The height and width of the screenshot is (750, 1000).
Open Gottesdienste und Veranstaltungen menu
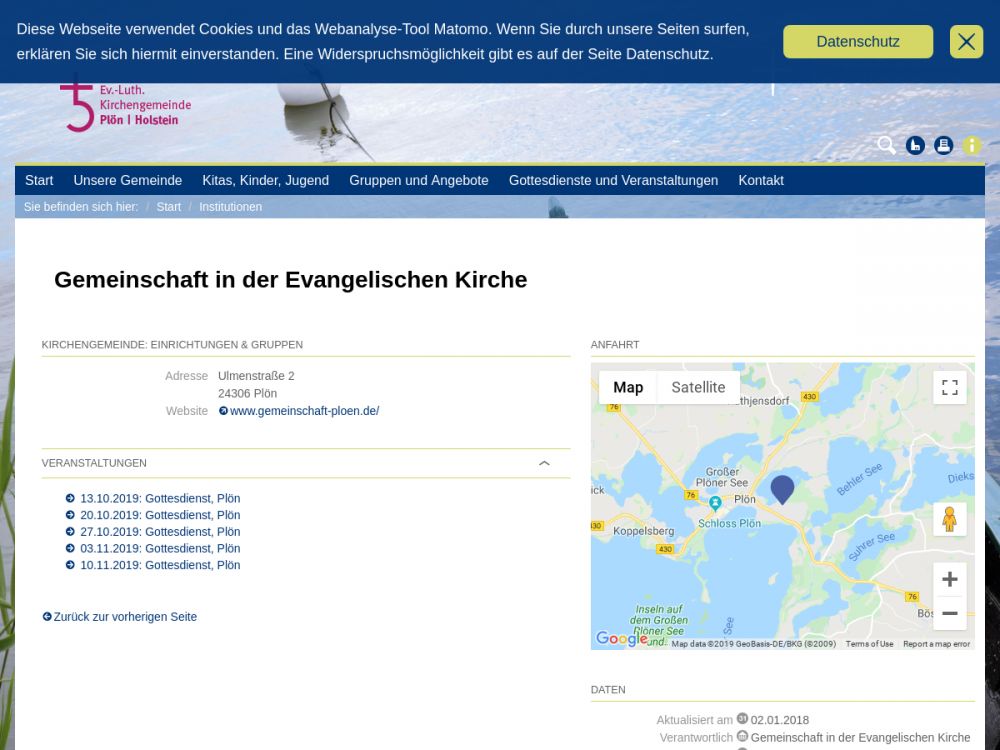coord(613,181)
